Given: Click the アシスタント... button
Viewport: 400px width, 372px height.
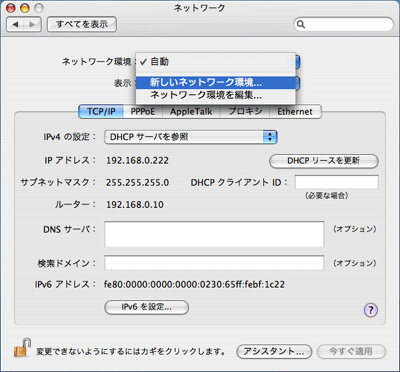Looking at the screenshot, I should (274, 351).
